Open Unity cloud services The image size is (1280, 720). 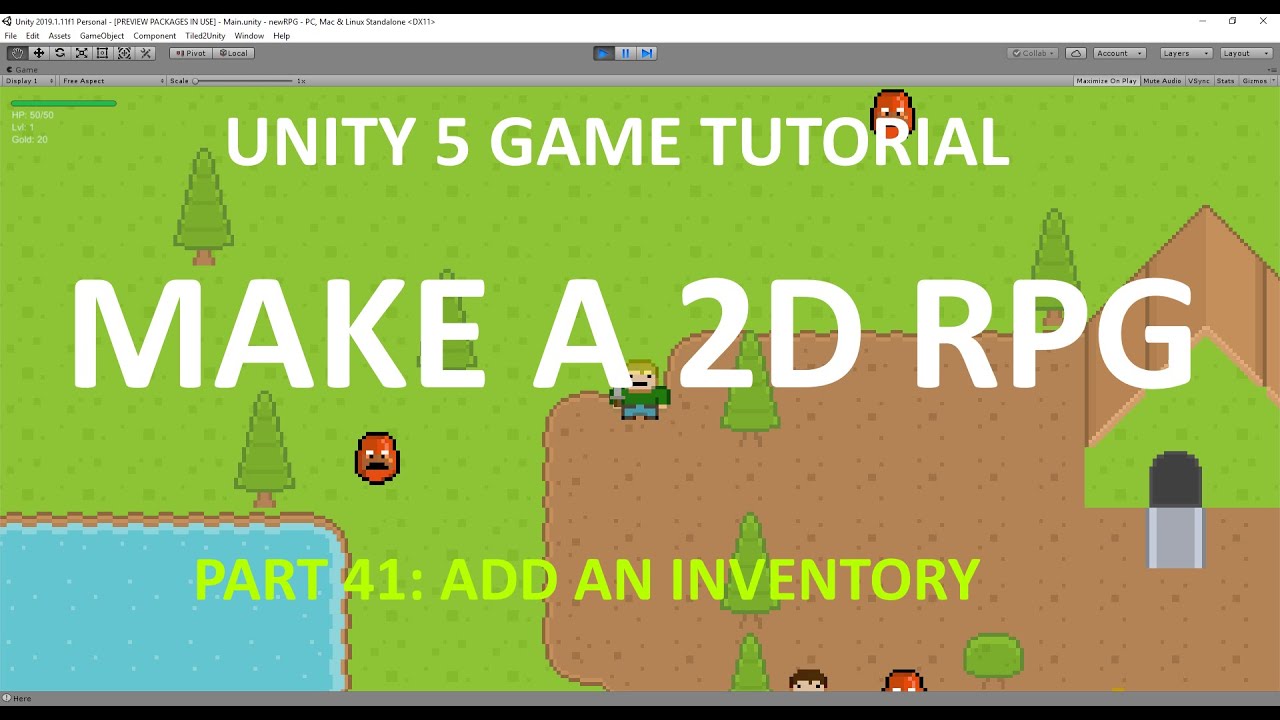click(1075, 53)
